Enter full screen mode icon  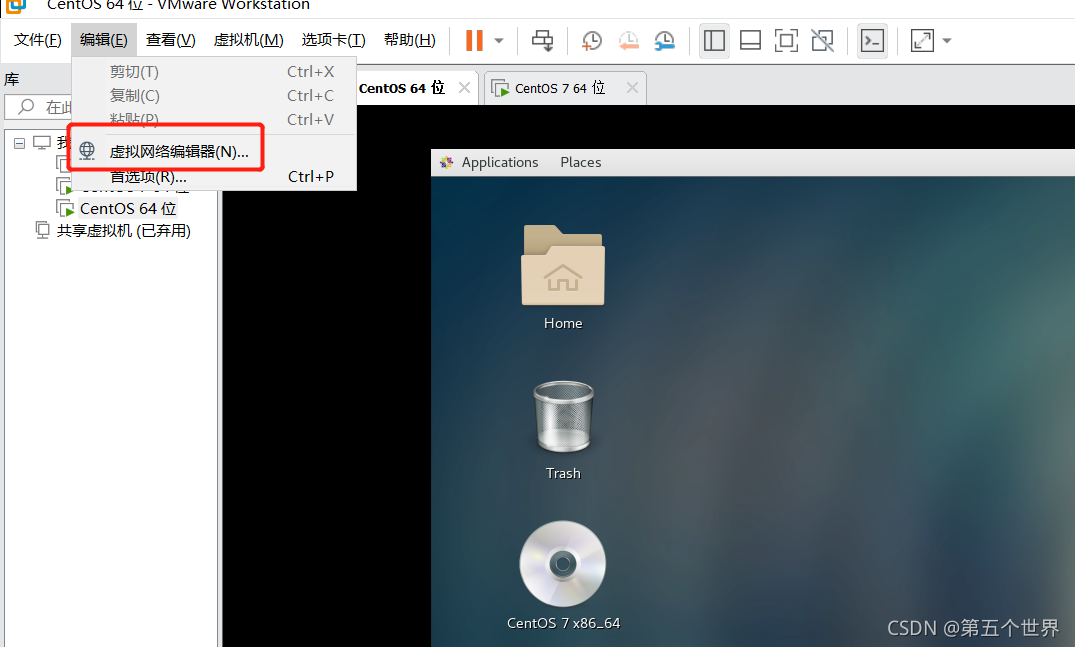pyautogui.click(x=786, y=40)
